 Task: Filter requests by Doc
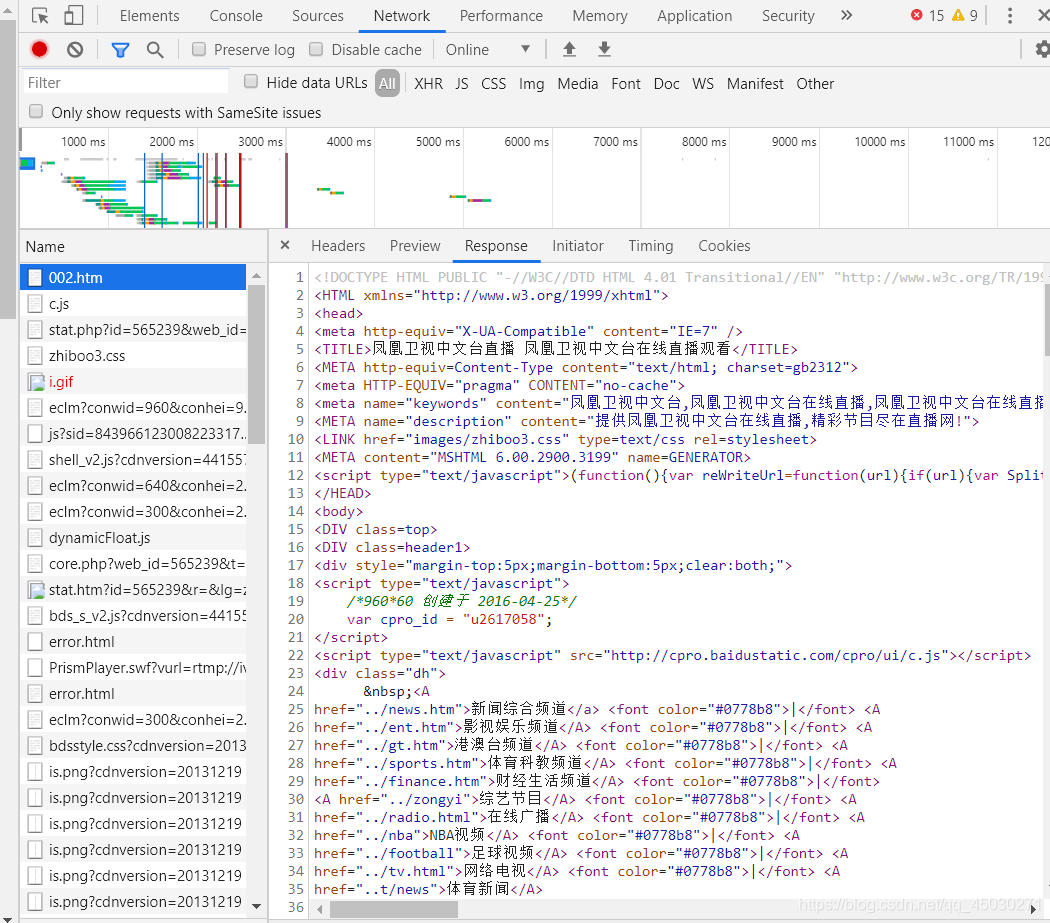click(666, 84)
